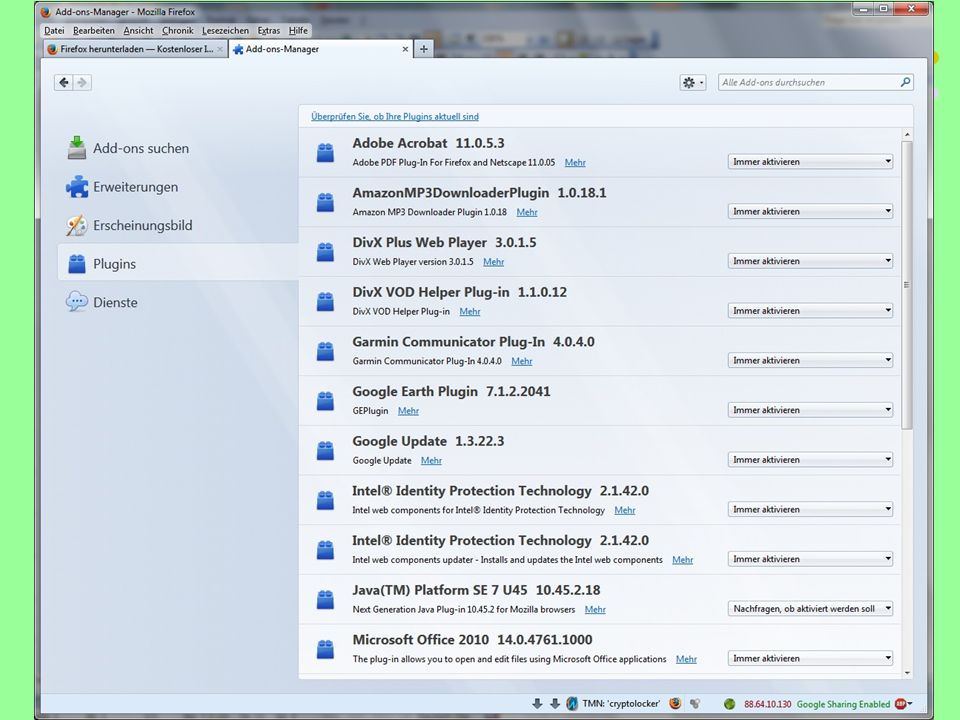Click the Java Platform SE plugin icon
The height and width of the screenshot is (720, 960).
325,599
